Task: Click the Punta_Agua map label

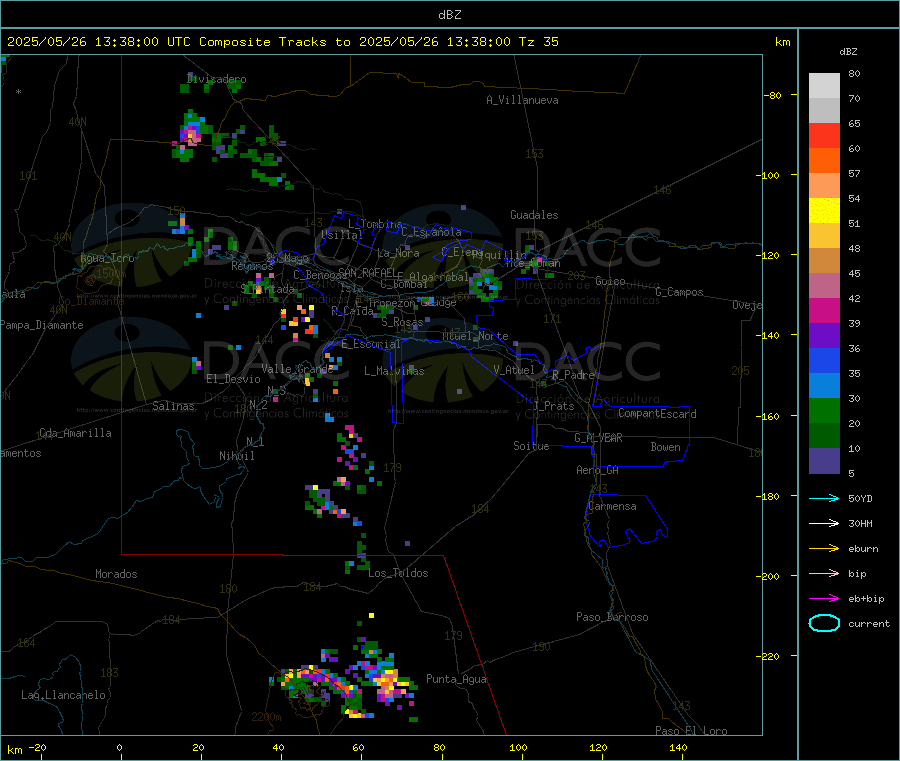Action: (456, 679)
